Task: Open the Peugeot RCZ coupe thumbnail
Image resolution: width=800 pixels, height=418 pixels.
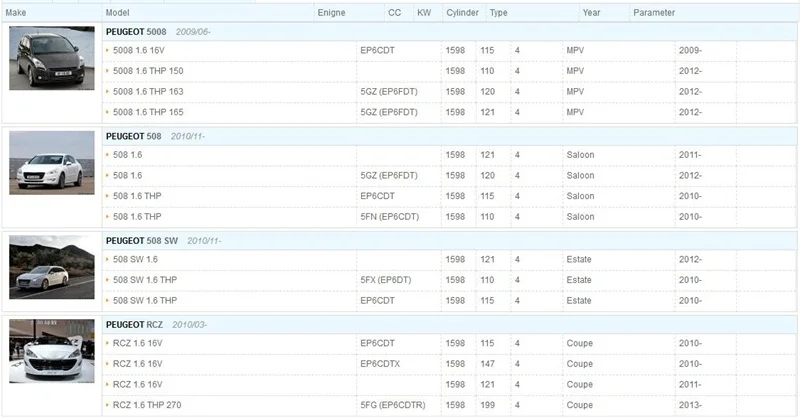Action: point(52,351)
